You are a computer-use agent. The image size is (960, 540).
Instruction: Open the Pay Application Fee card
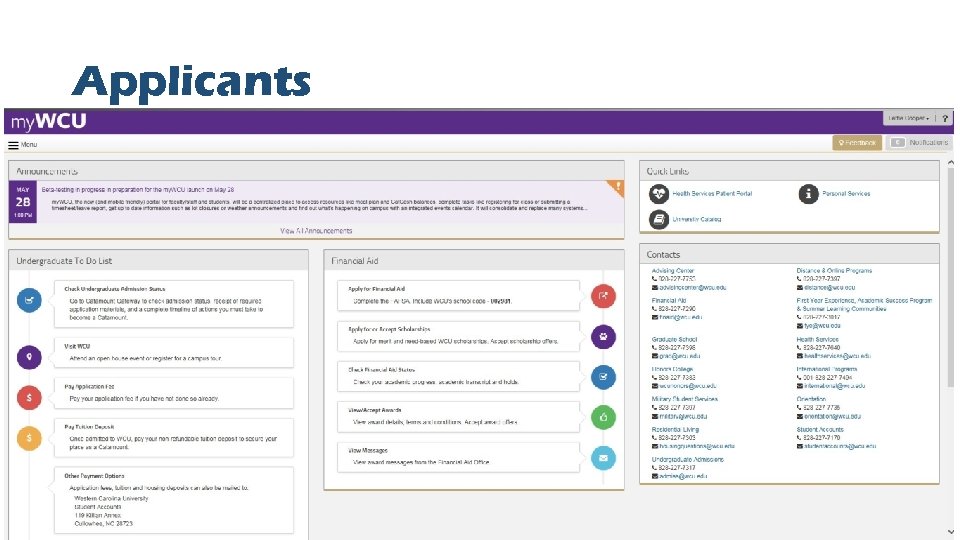[174, 393]
